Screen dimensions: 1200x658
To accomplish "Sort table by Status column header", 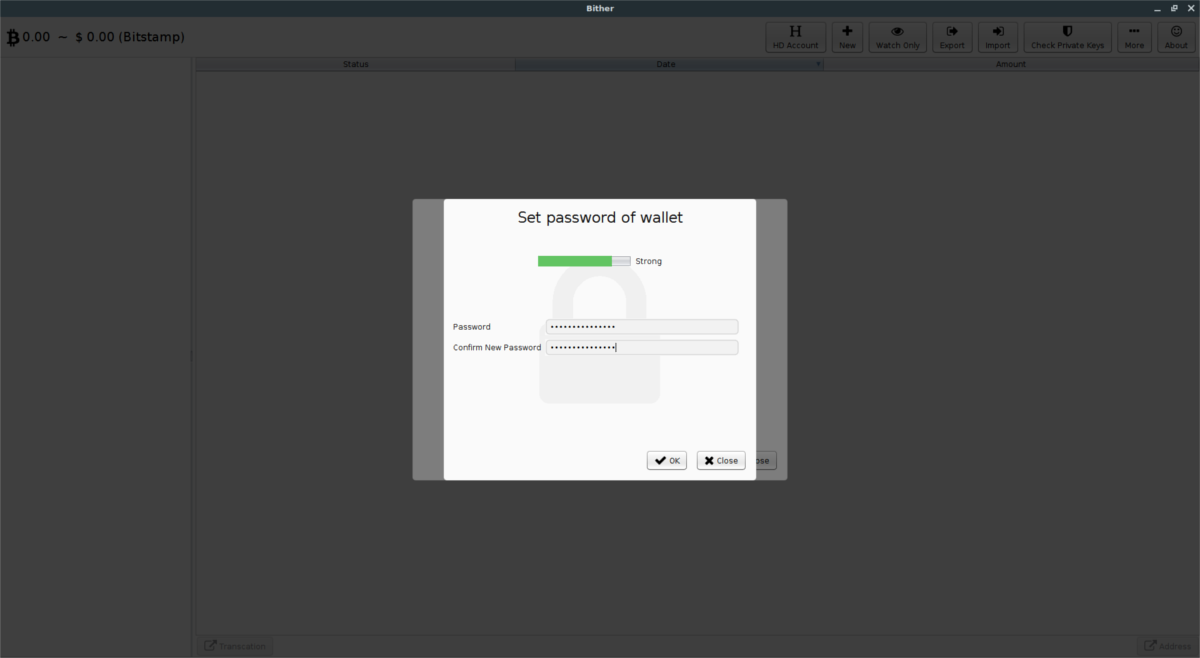I will pyautogui.click(x=356, y=64).
